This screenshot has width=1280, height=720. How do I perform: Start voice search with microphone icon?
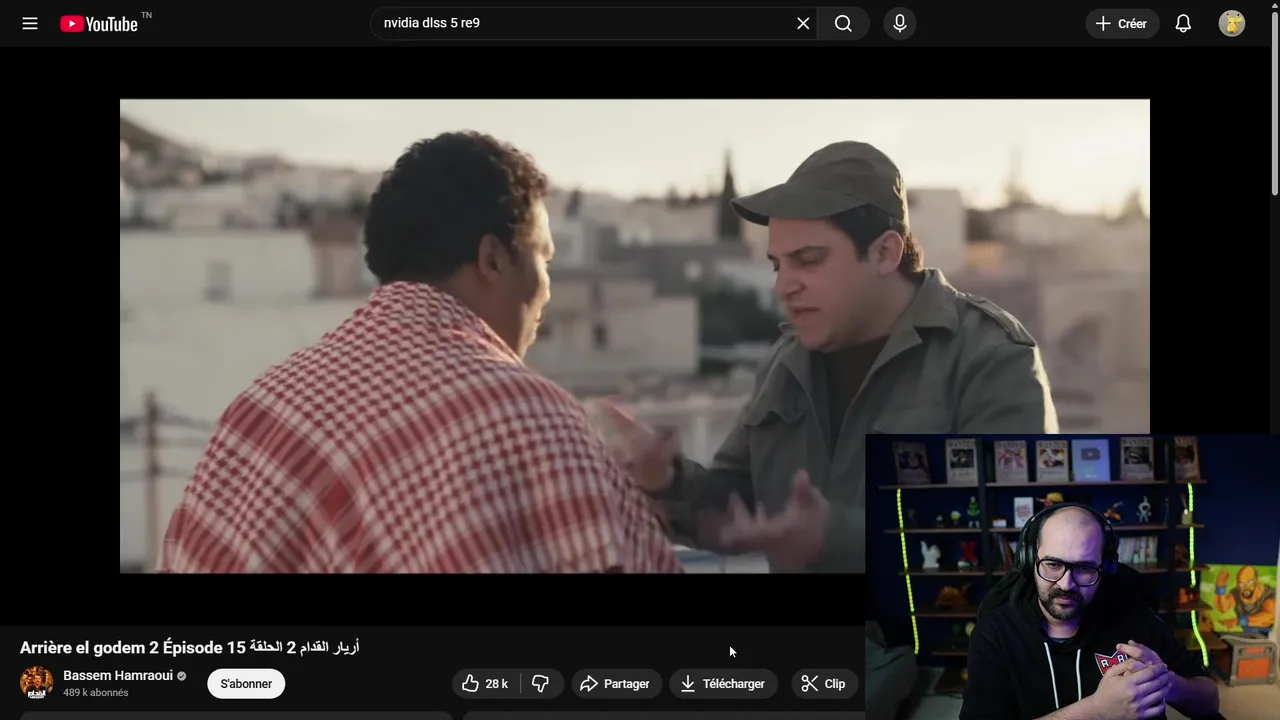(900, 23)
